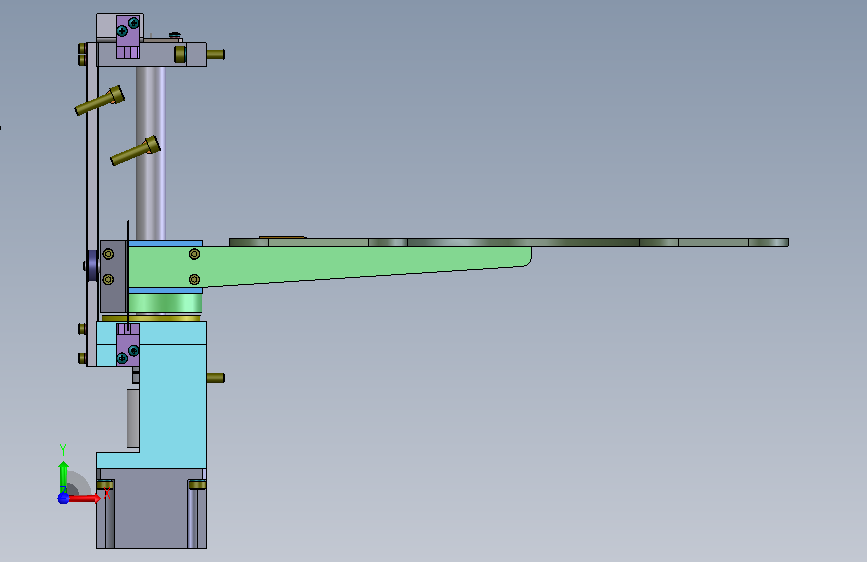Screen dimensions: 867x562
Task: Select the motor mounting bolt at the motor's top right
Action: [197, 485]
